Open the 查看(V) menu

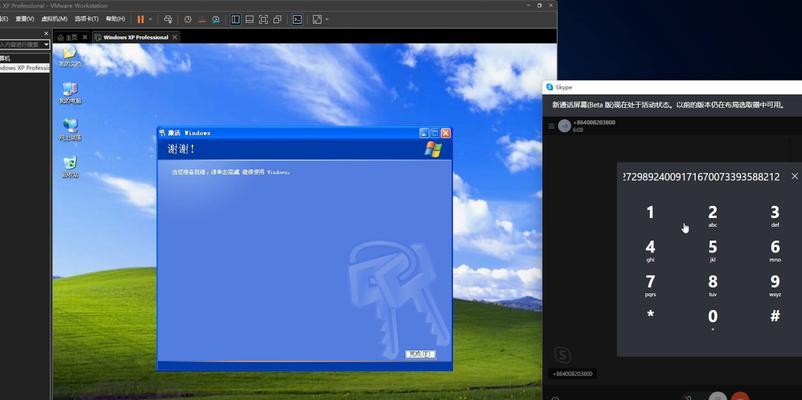click(25, 19)
